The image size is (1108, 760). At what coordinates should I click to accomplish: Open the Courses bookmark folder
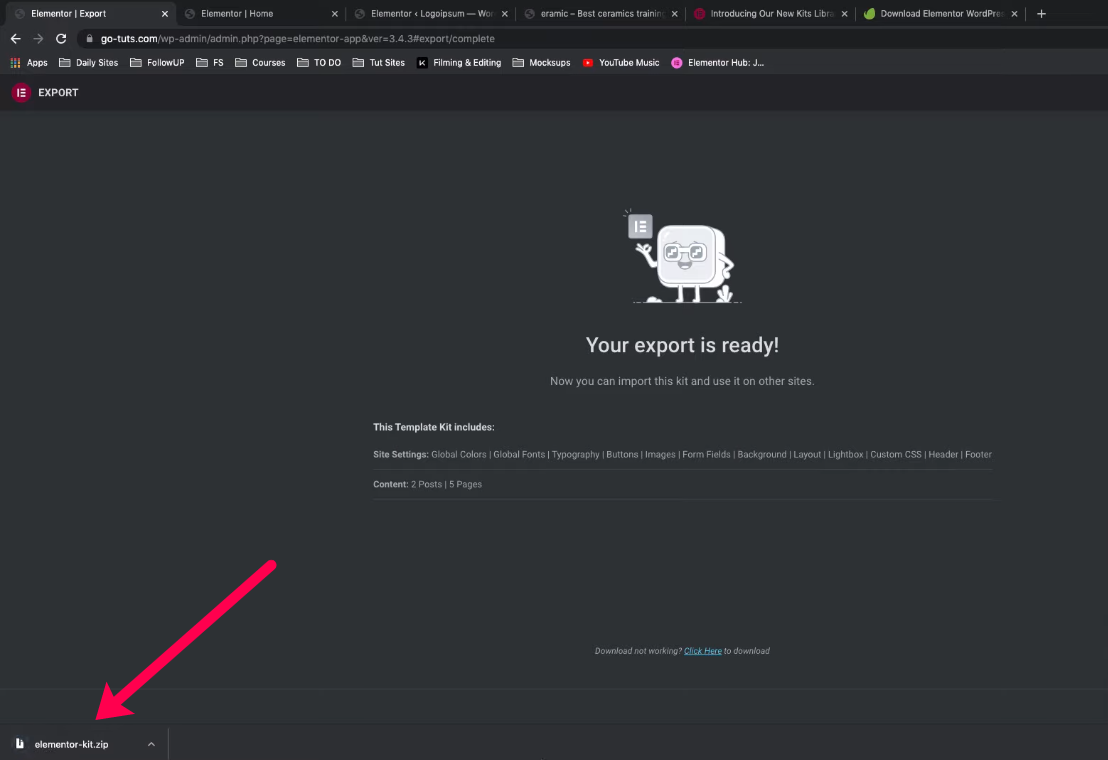pyautogui.click(x=260, y=63)
